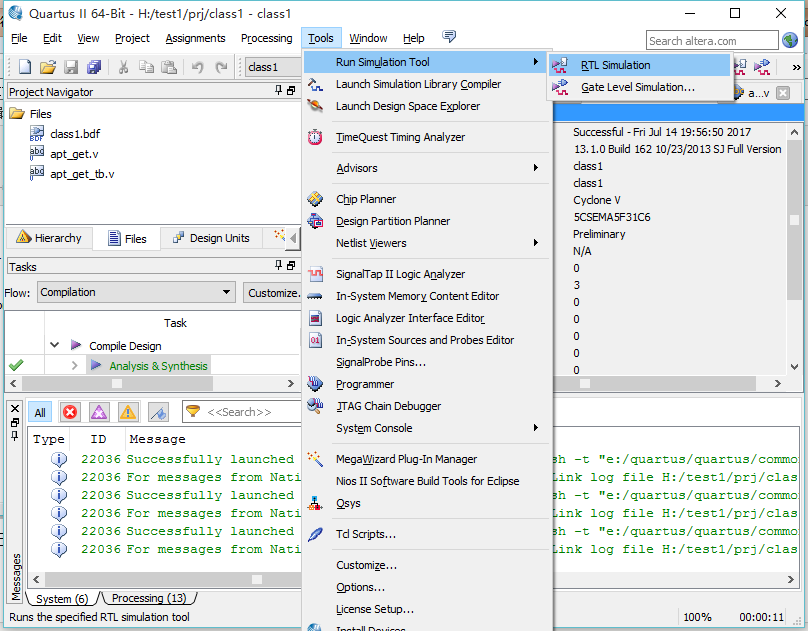
Task: Expand the System Console submenu
Action: (427, 428)
